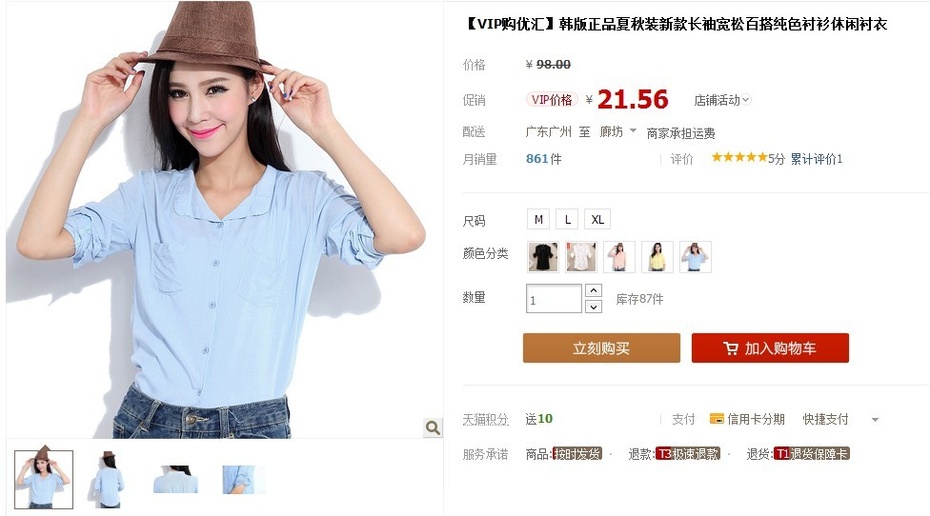Click the VIP价格 price tag badge

(552, 100)
